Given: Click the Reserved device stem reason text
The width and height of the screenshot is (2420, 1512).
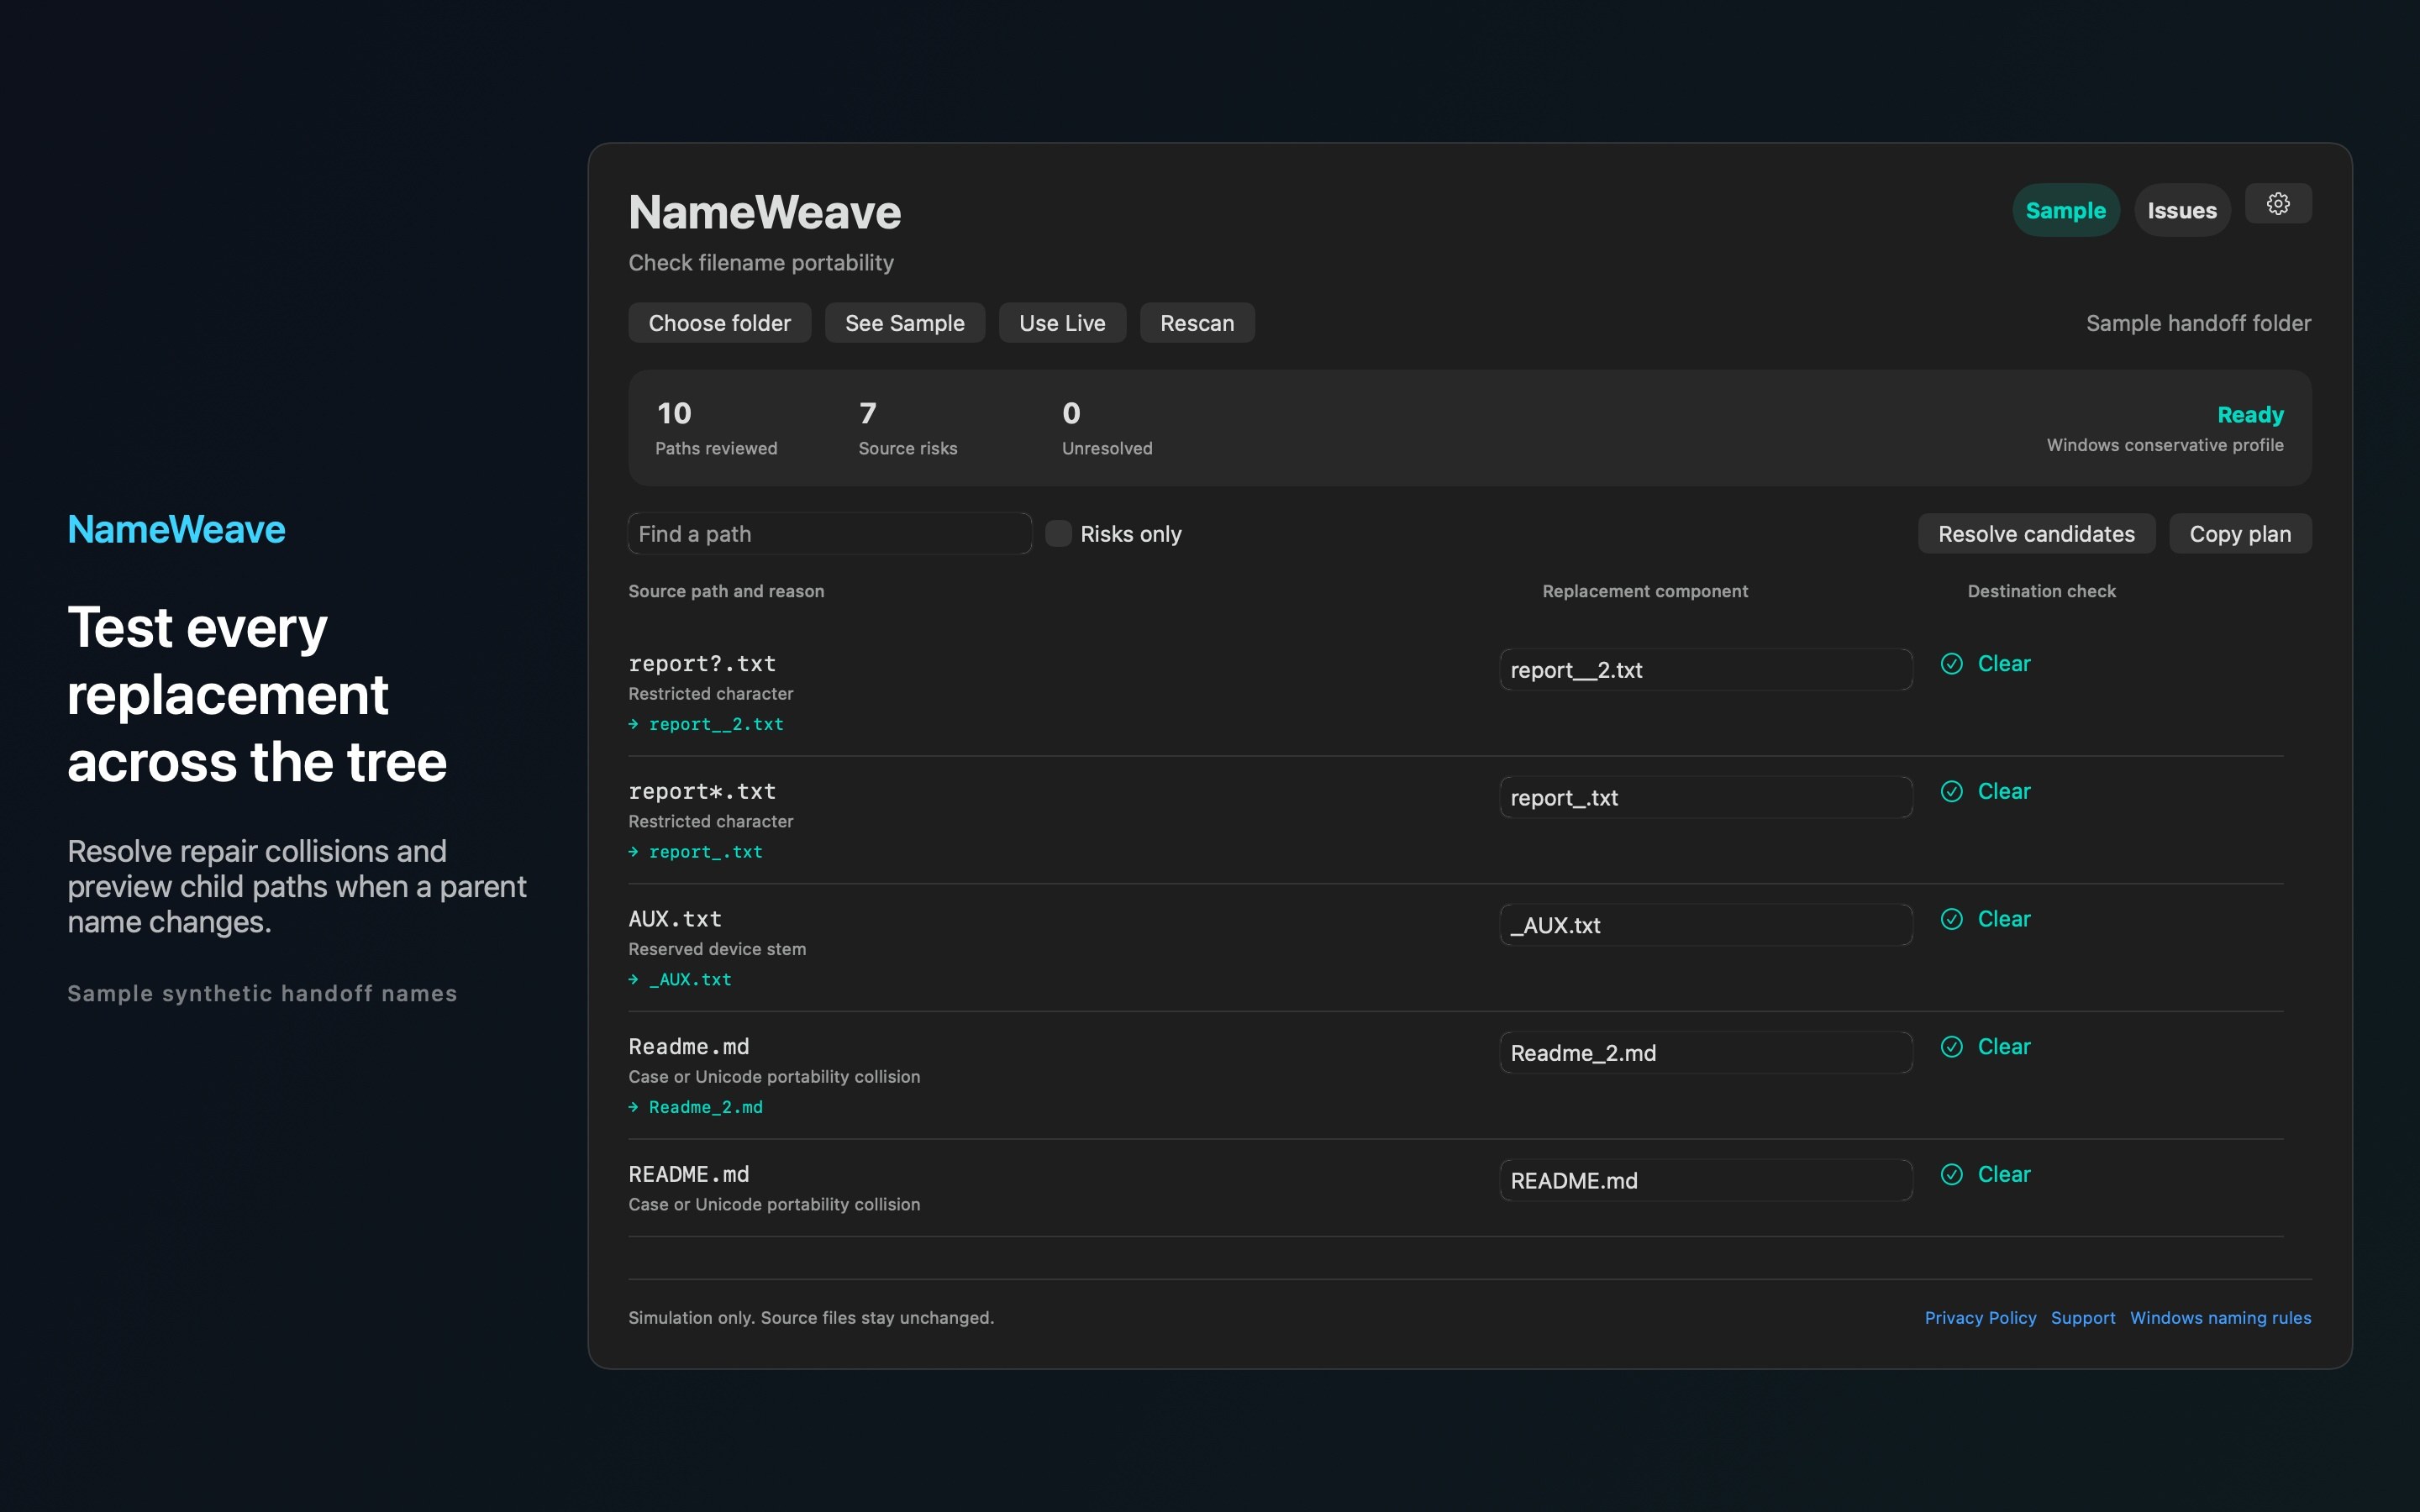Looking at the screenshot, I should [717, 949].
